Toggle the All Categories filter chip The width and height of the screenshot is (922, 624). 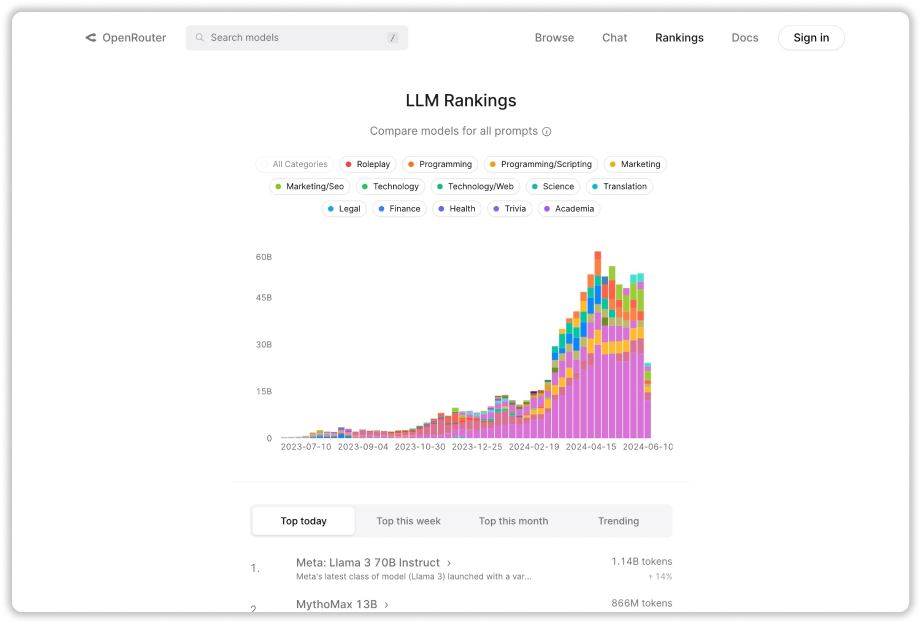tap(295, 164)
